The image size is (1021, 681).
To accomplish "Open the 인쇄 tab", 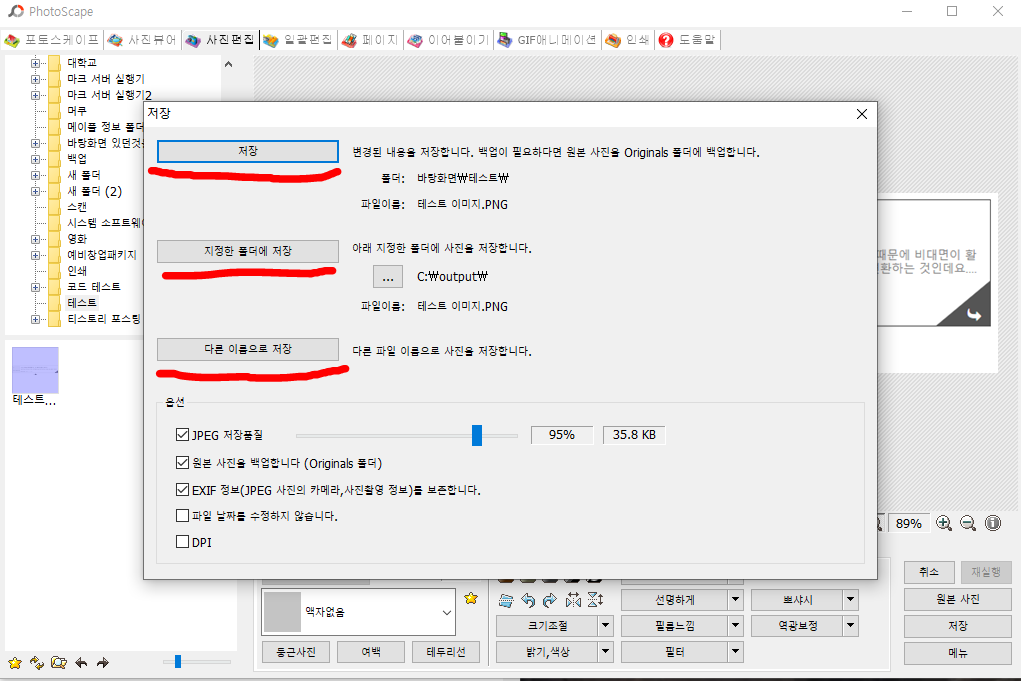I will pos(628,40).
